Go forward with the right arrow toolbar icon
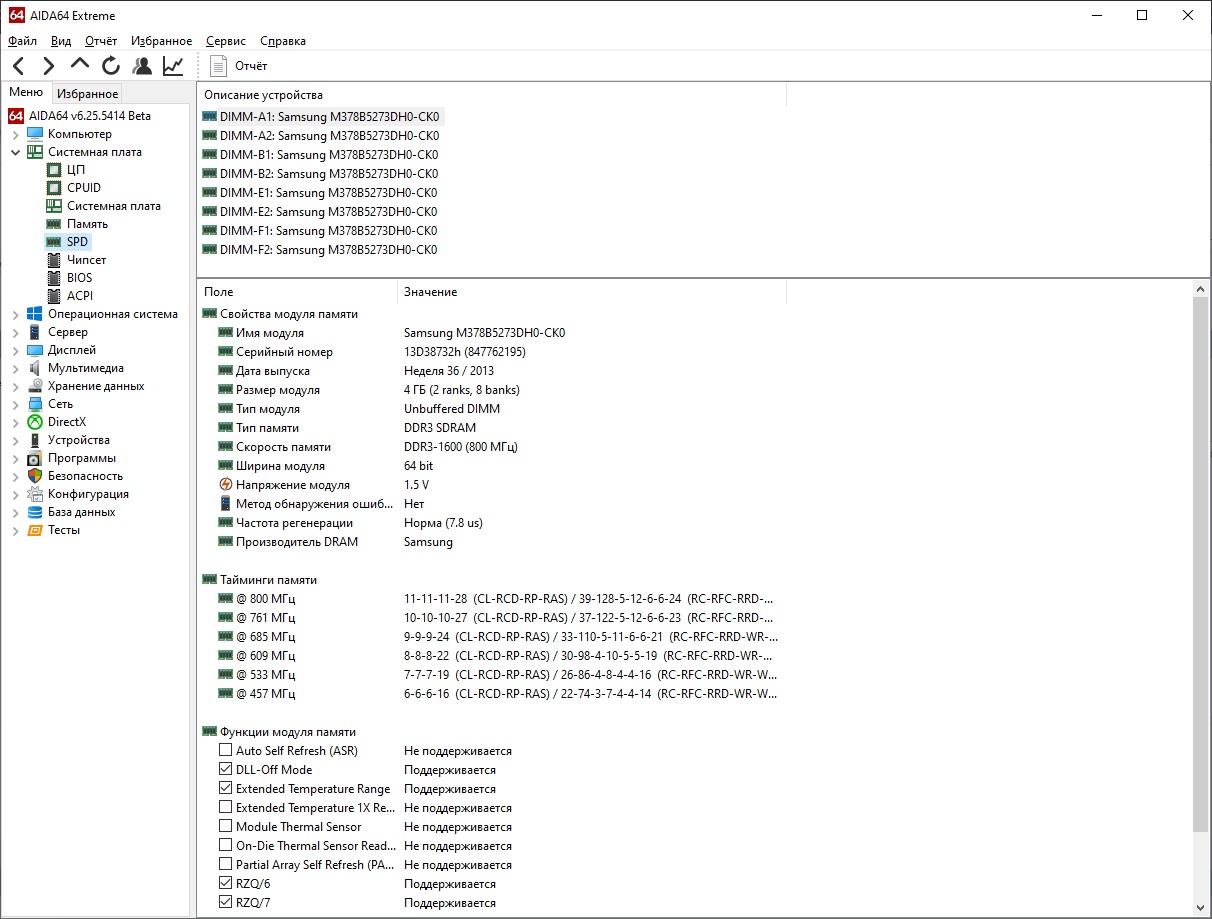 48,66
